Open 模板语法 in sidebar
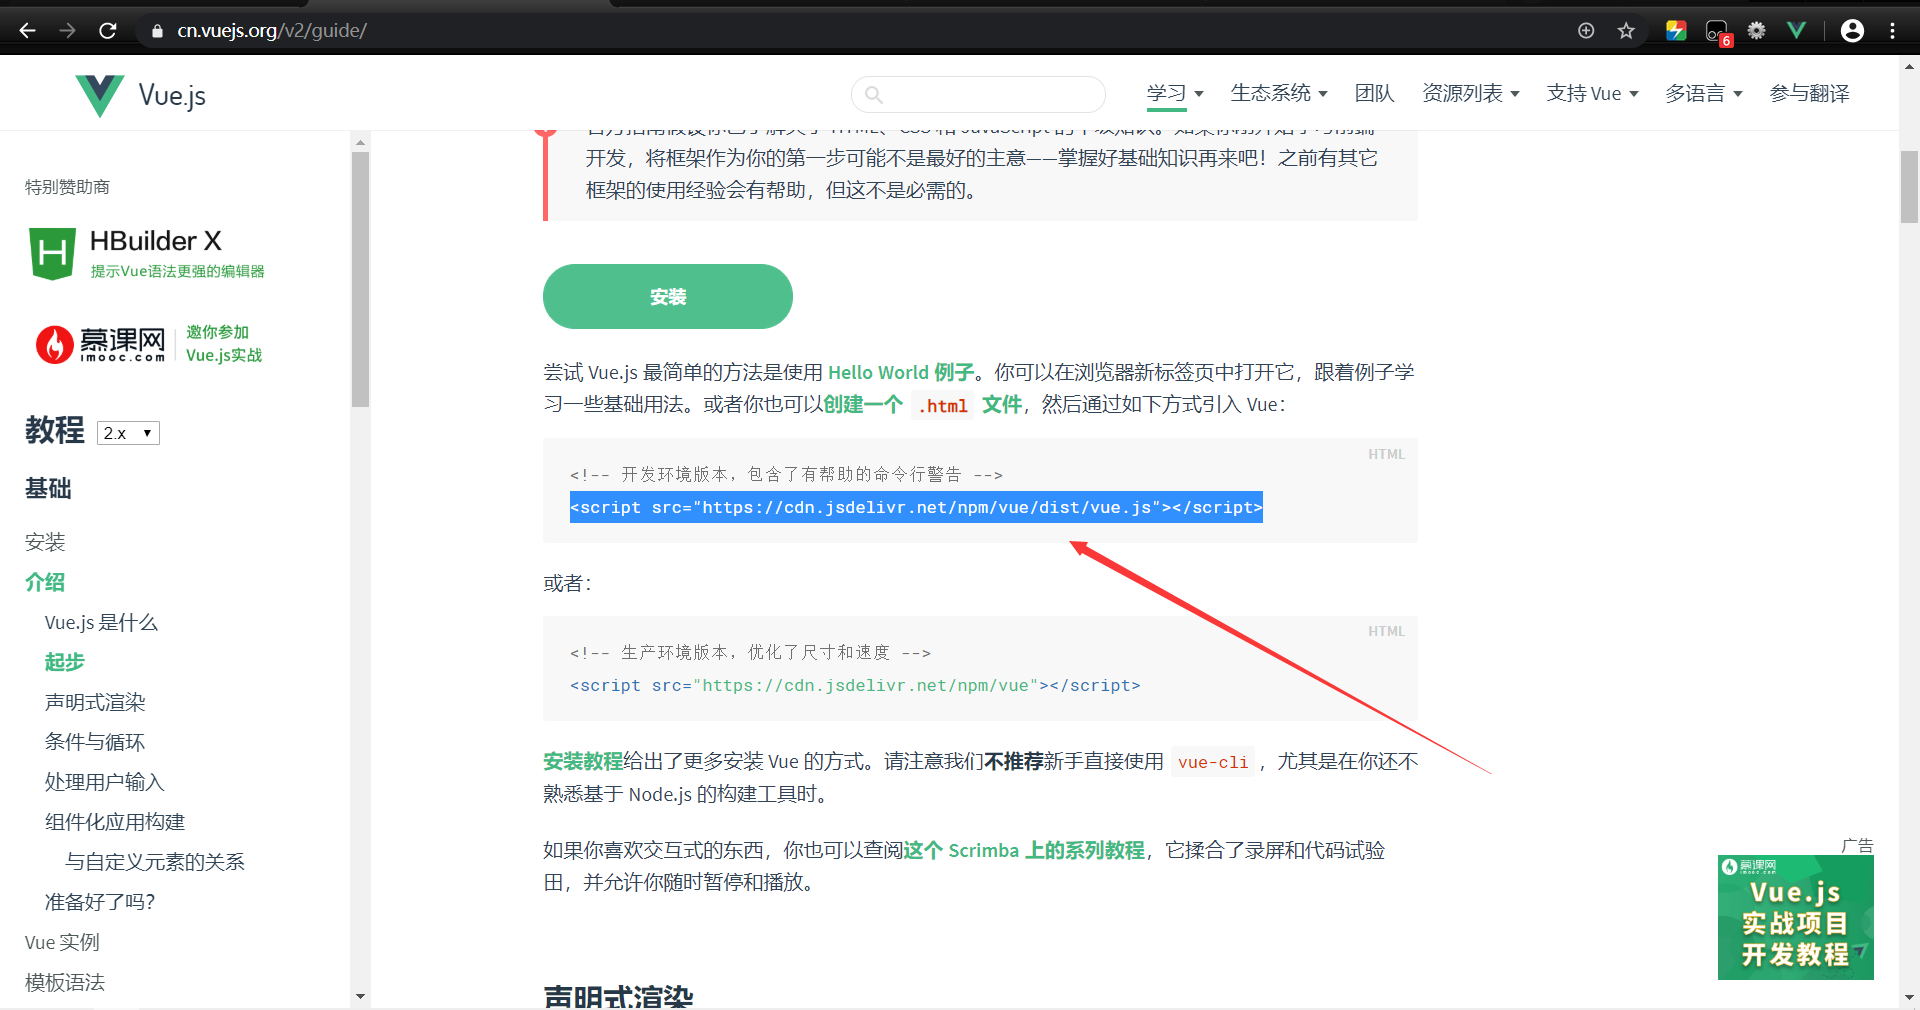Screen dimensions: 1920x1010 [x=65, y=983]
